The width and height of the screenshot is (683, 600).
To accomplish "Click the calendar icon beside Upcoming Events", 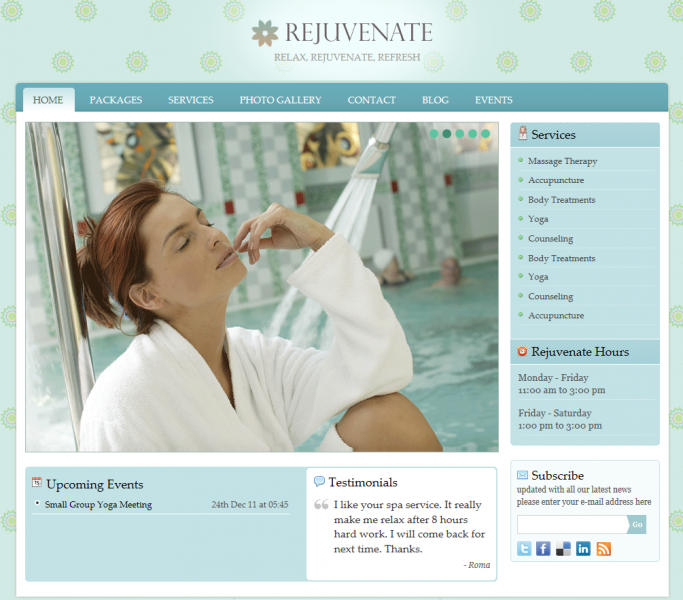I will 37,482.
